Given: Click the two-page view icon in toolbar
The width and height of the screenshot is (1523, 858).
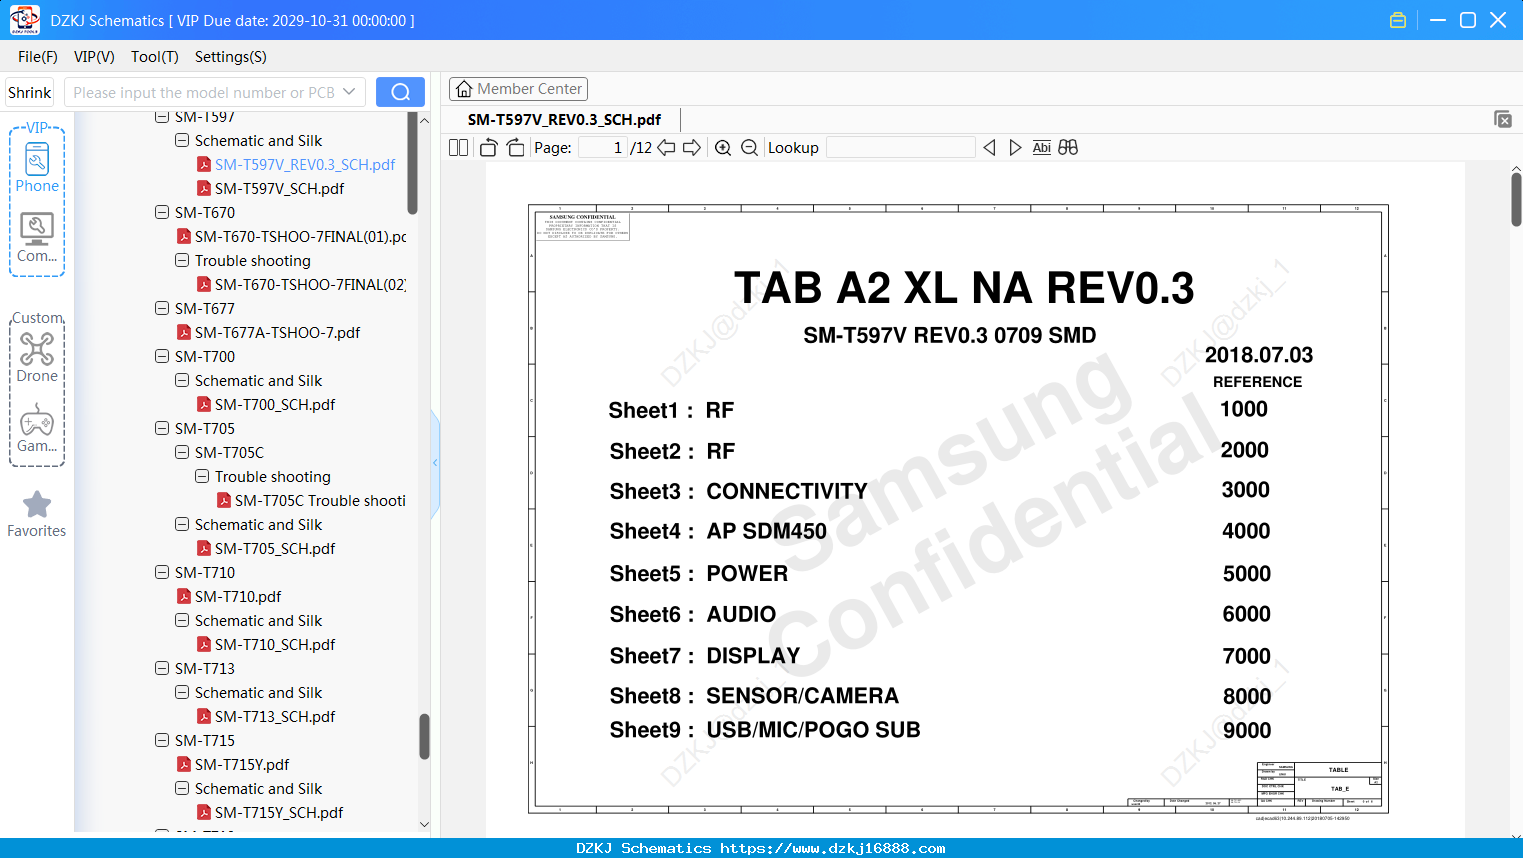Looking at the screenshot, I should [x=458, y=148].
